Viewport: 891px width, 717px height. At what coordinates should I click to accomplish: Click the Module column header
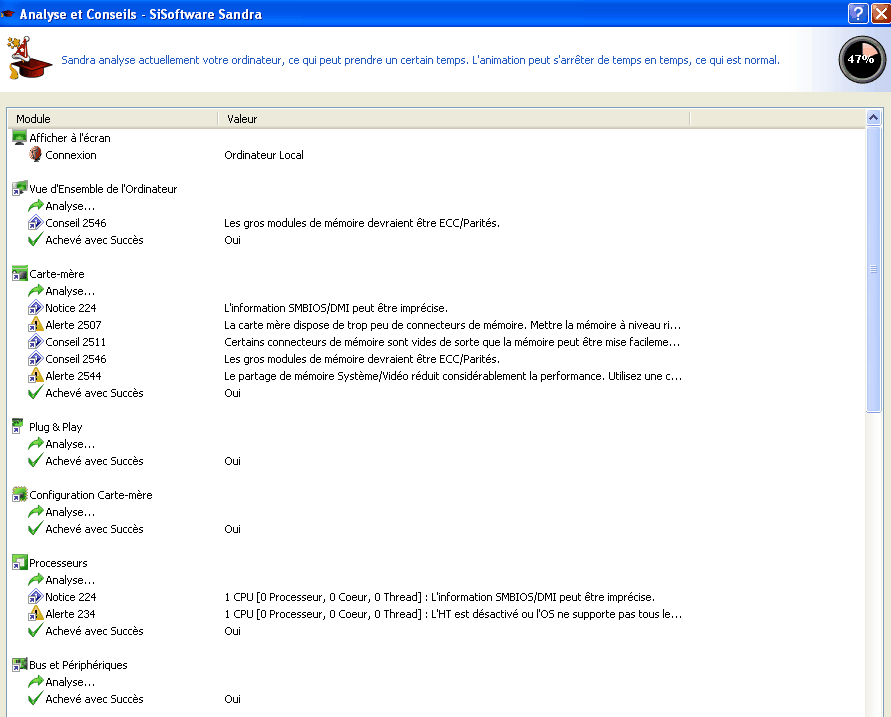(113, 119)
